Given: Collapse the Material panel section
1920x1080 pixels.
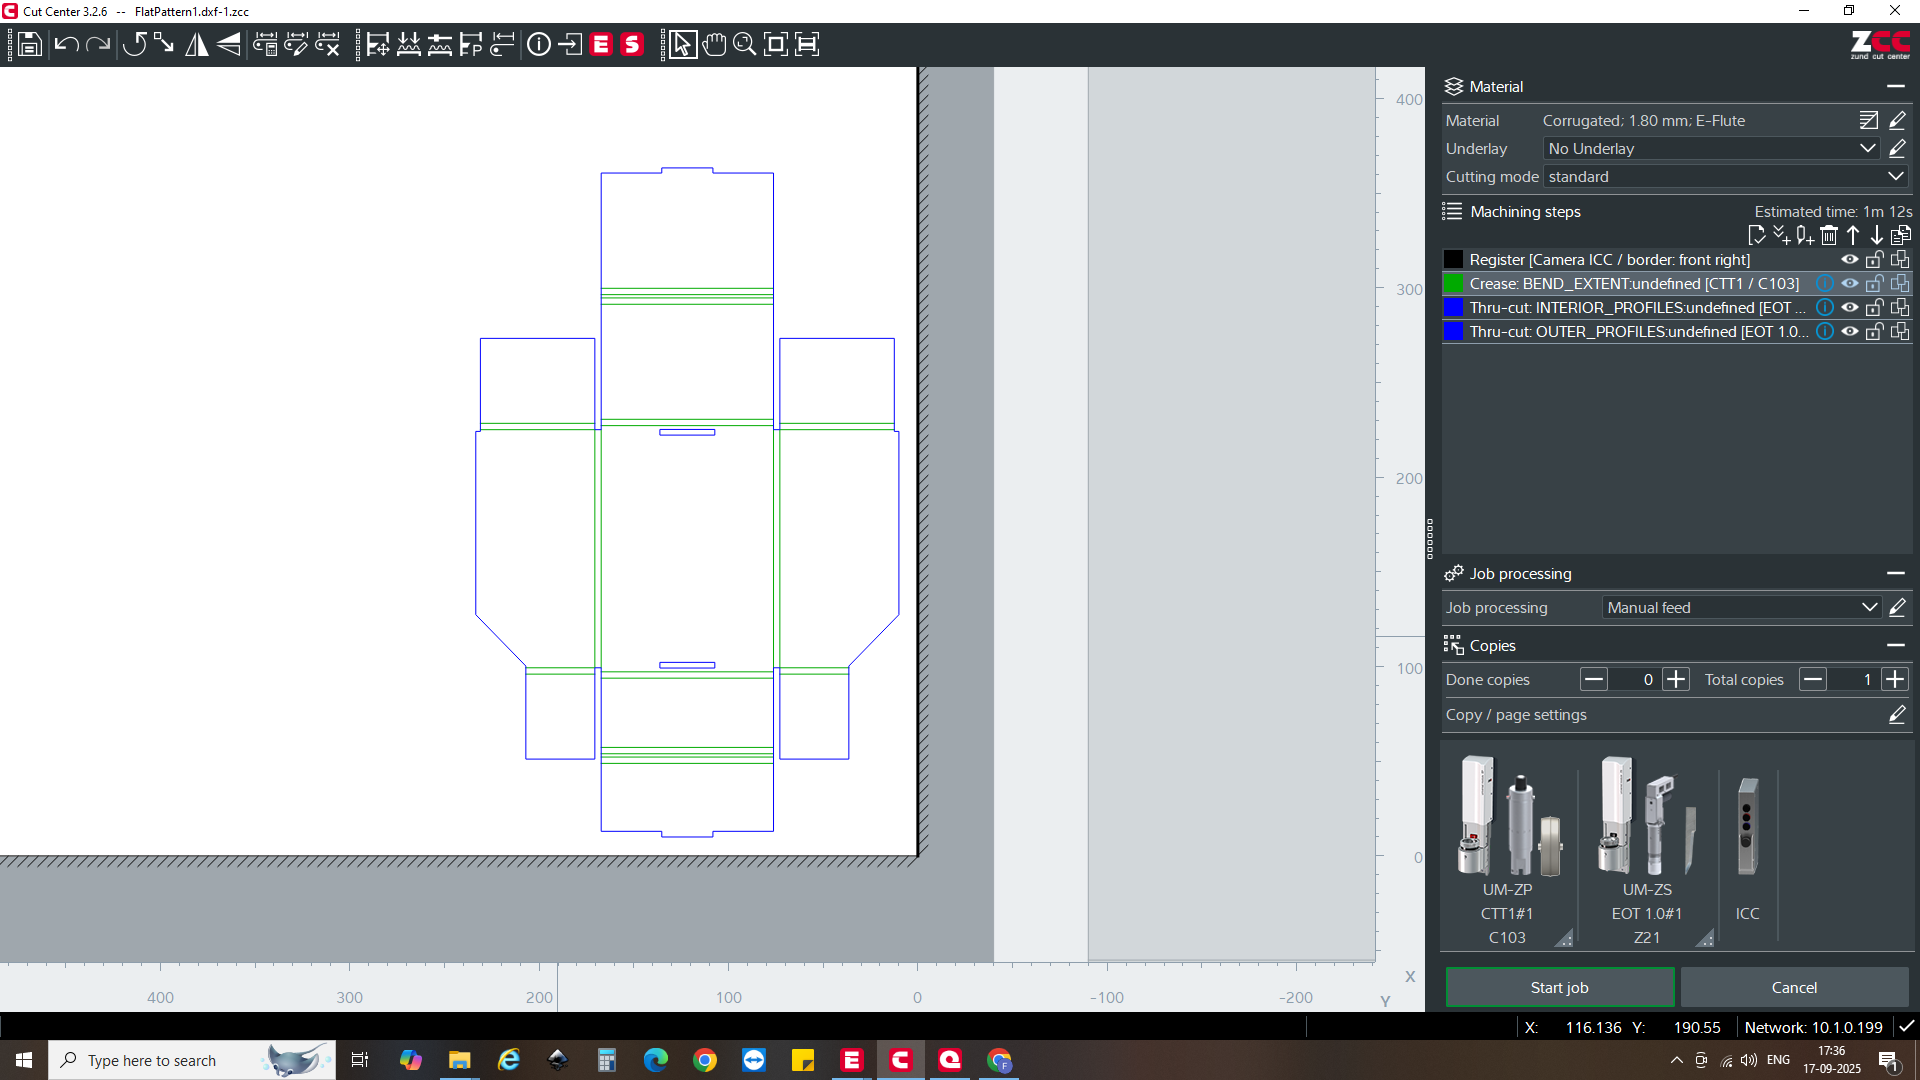Looking at the screenshot, I should (1895, 87).
